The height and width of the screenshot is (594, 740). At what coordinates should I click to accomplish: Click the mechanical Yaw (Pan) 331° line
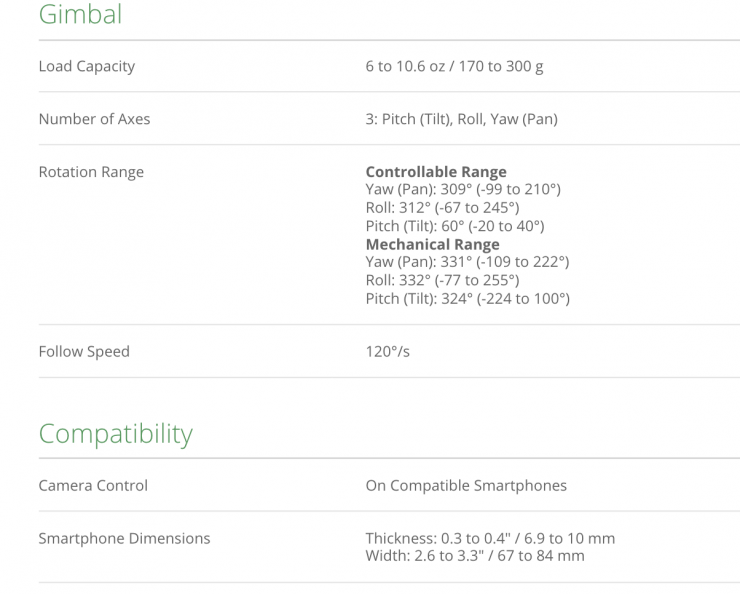point(467,262)
